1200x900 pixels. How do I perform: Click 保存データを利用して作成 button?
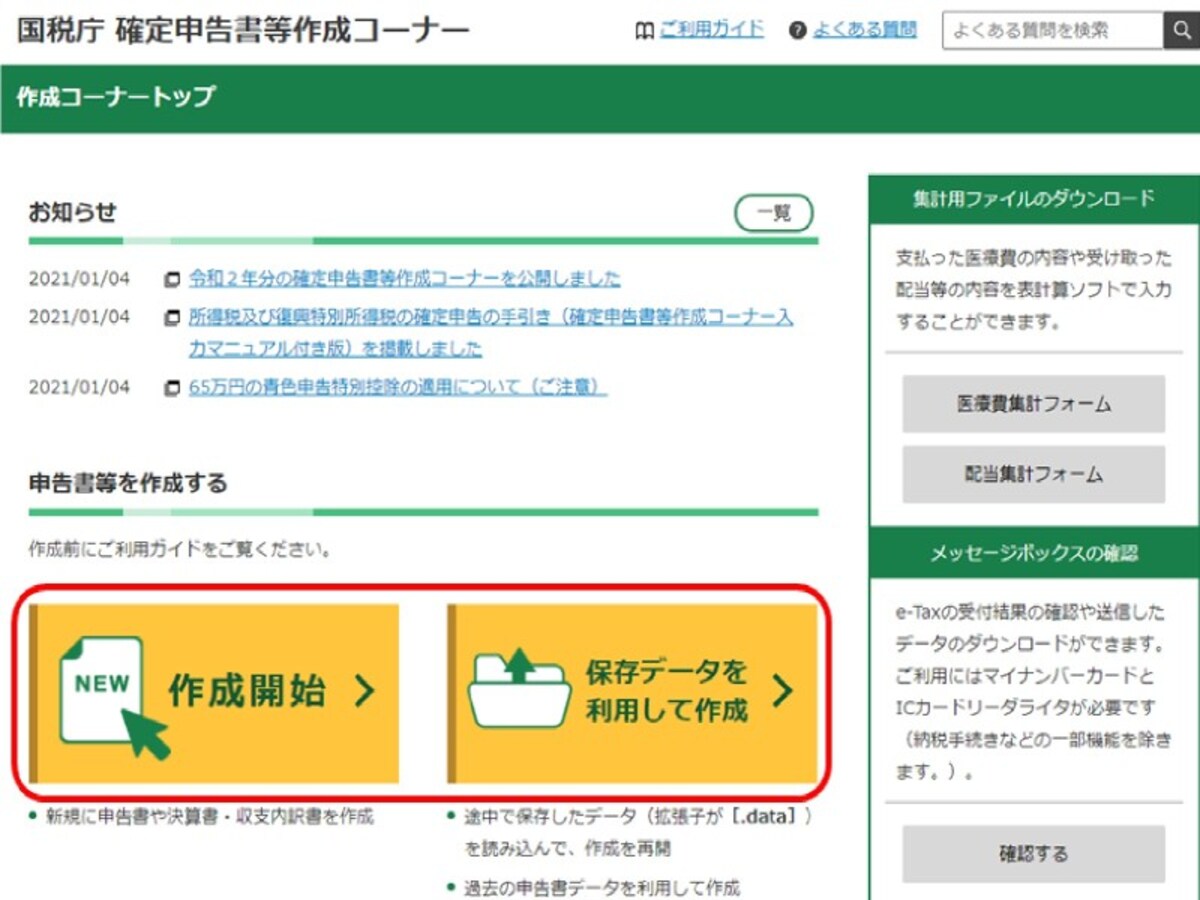click(632, 692)
